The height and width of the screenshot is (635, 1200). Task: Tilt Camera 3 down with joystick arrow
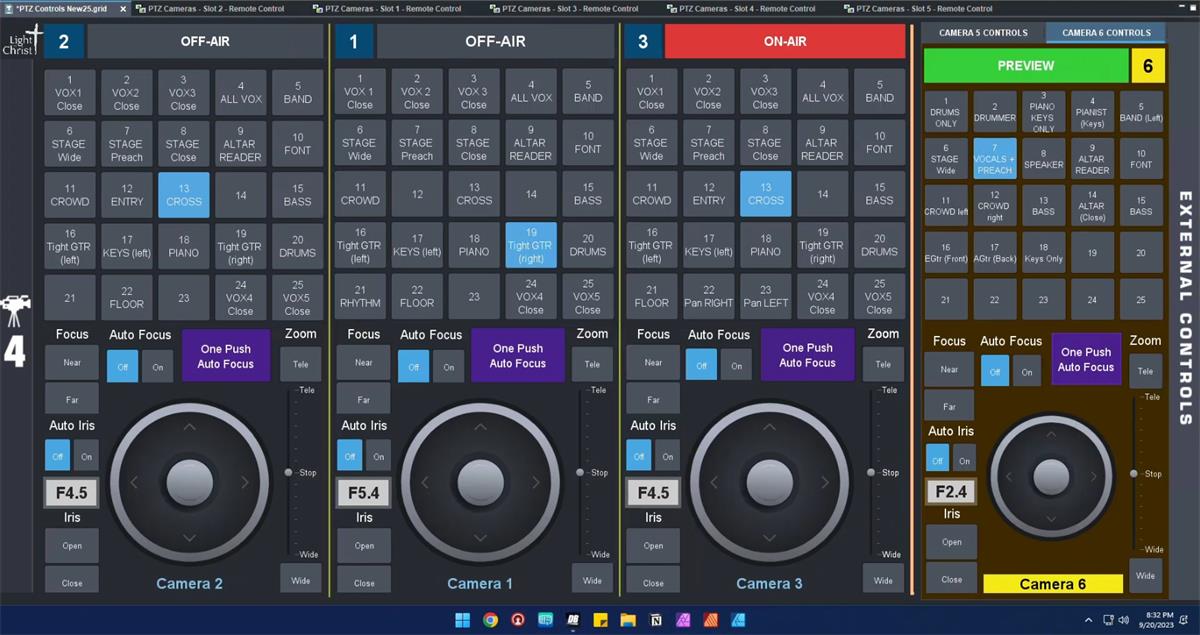[x=770, y=539]
